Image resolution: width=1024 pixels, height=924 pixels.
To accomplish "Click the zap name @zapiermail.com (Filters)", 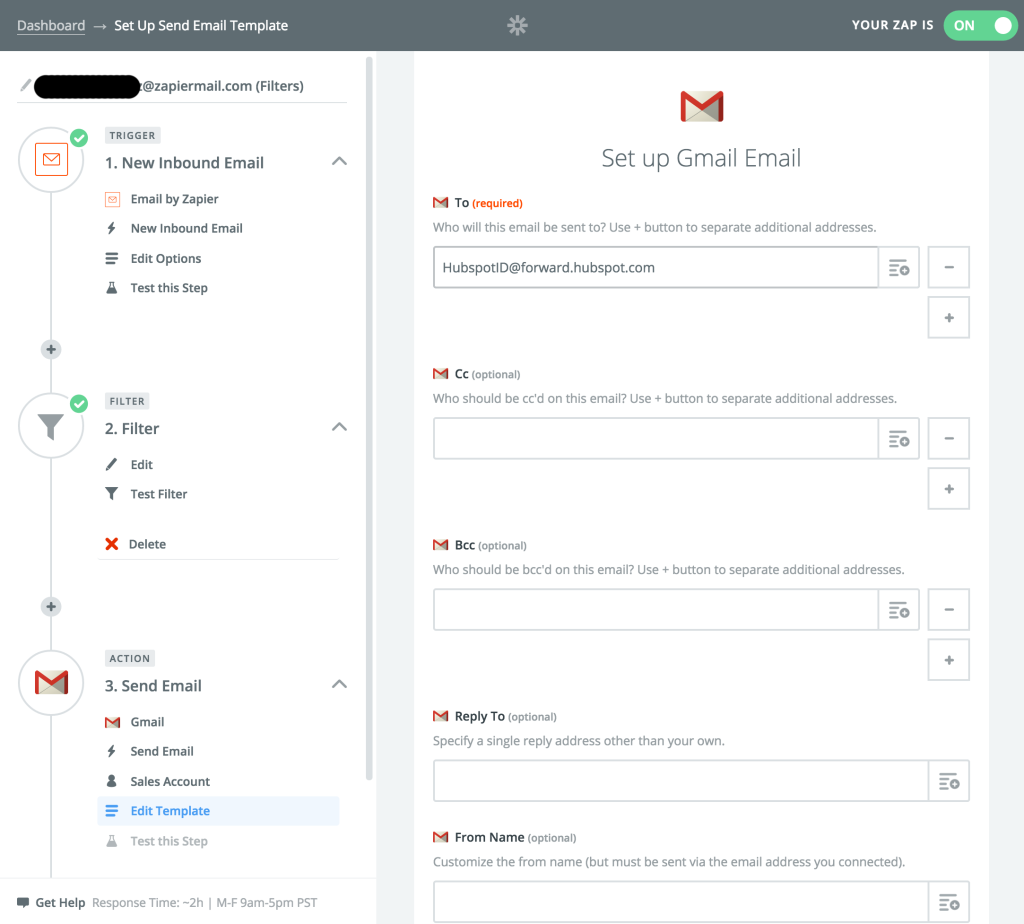I will (223, 86).
